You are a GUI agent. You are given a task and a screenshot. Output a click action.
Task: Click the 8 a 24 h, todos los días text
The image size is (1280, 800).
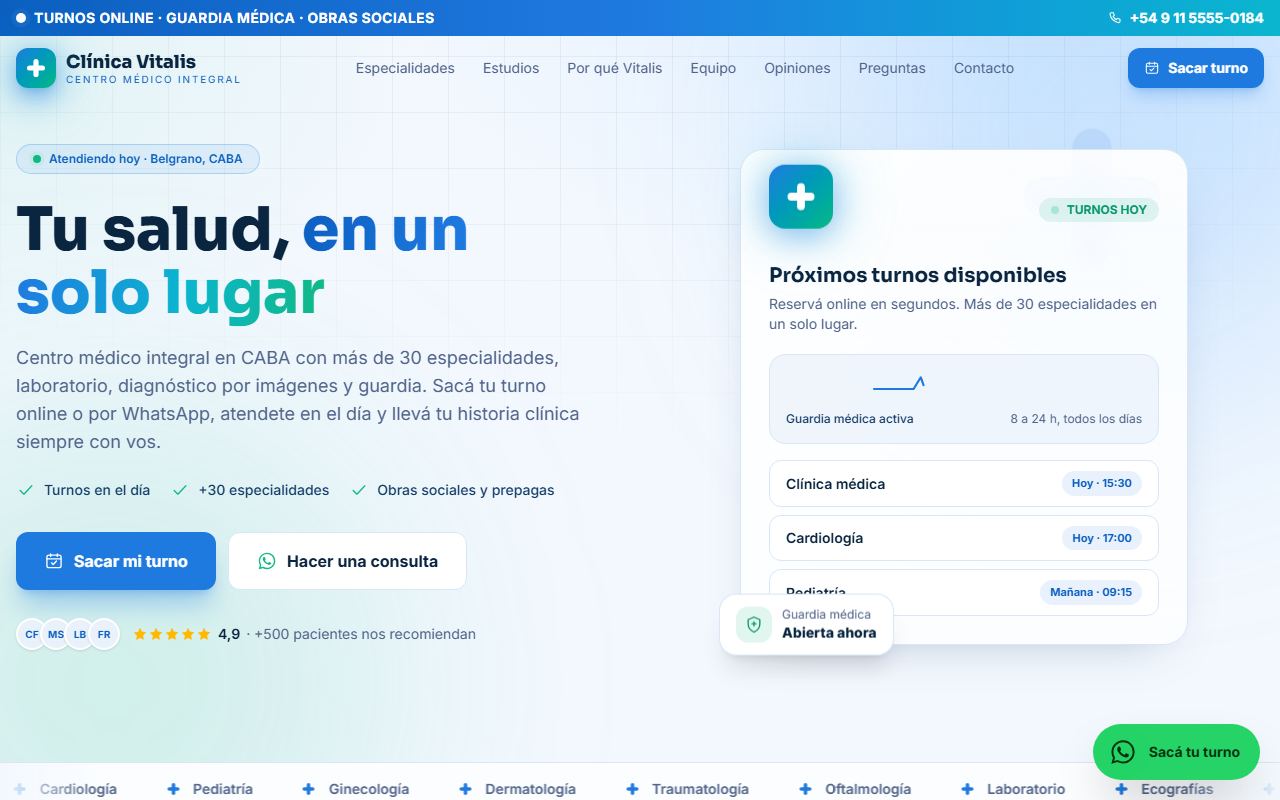tap(1076, 419)
